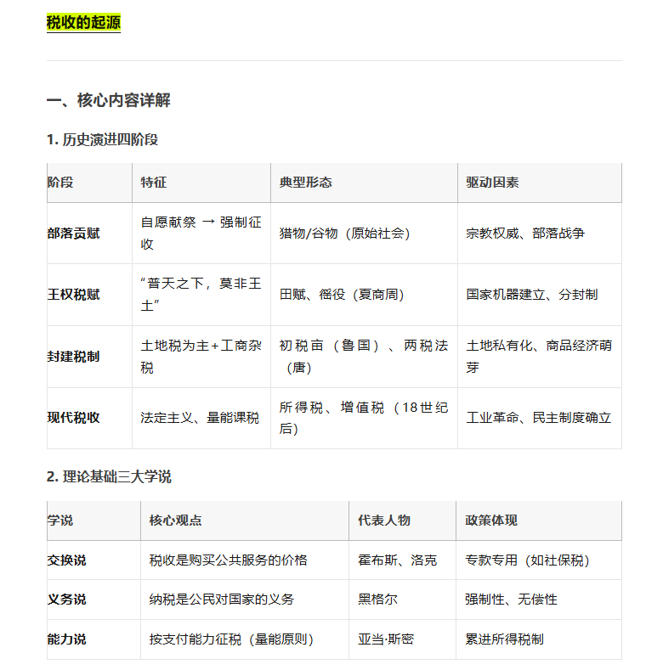
Task: Click the 核心观点 column header
Action: [176, 521]
